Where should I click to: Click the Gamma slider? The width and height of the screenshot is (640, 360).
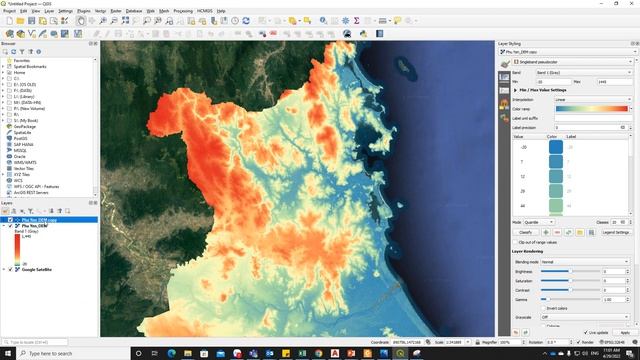570,300
